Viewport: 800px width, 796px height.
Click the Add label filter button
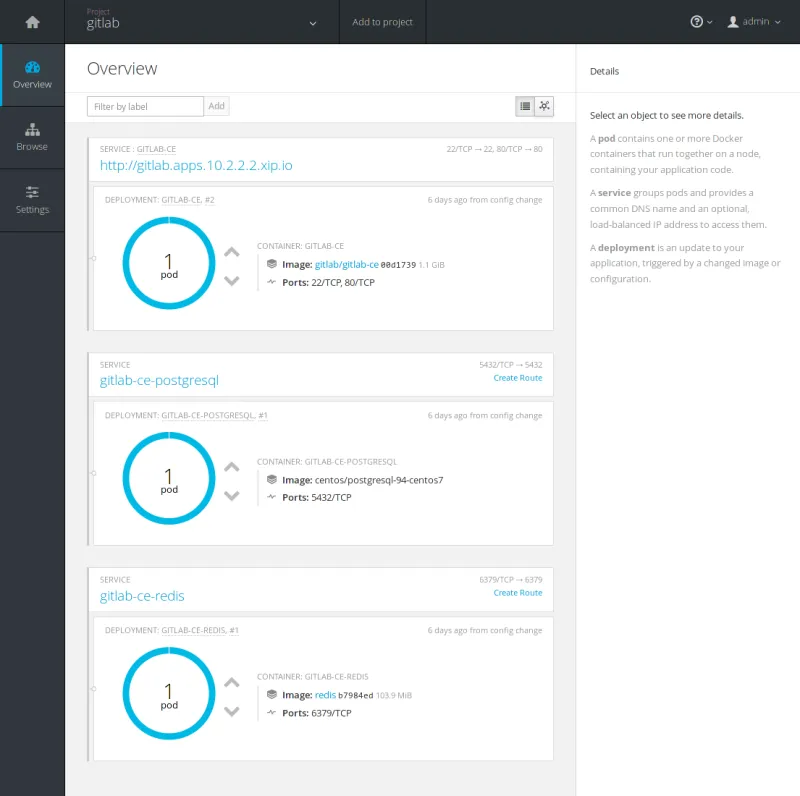tap(217, 106)
